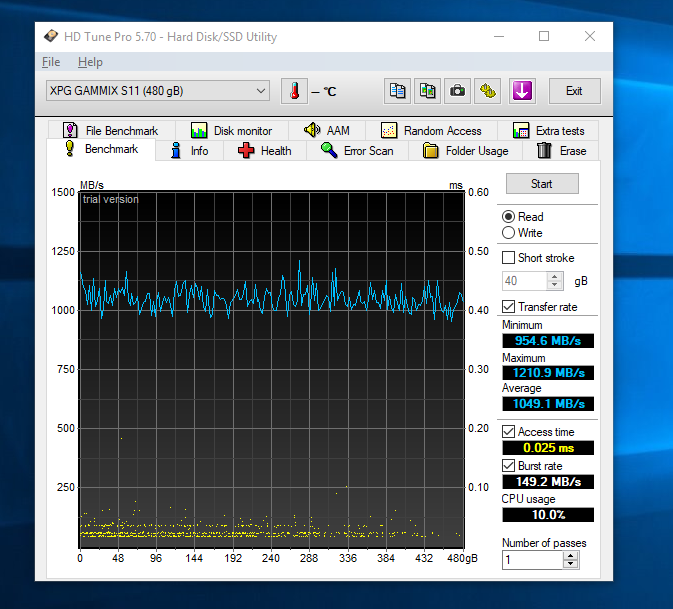Viewport: 673px width, 609px height.
Task: Copy info to clipboard toolbar icon
Action: click(x=397, y=91)
